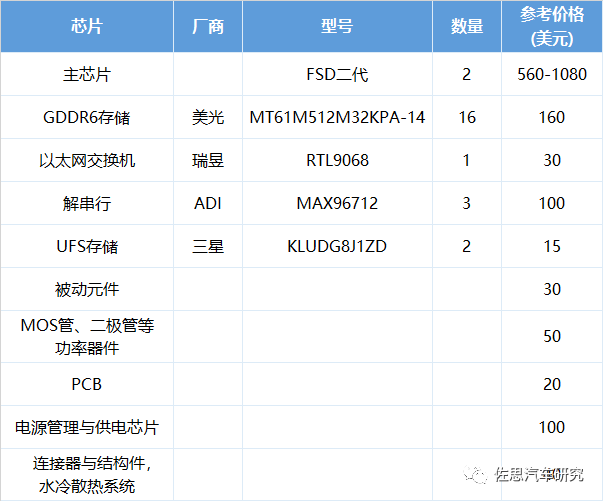Image resolution: width=603 pixels, height=501 pixels.
Task: Click the 参考价格(美元) column header
Action: [x=552, y=26]
